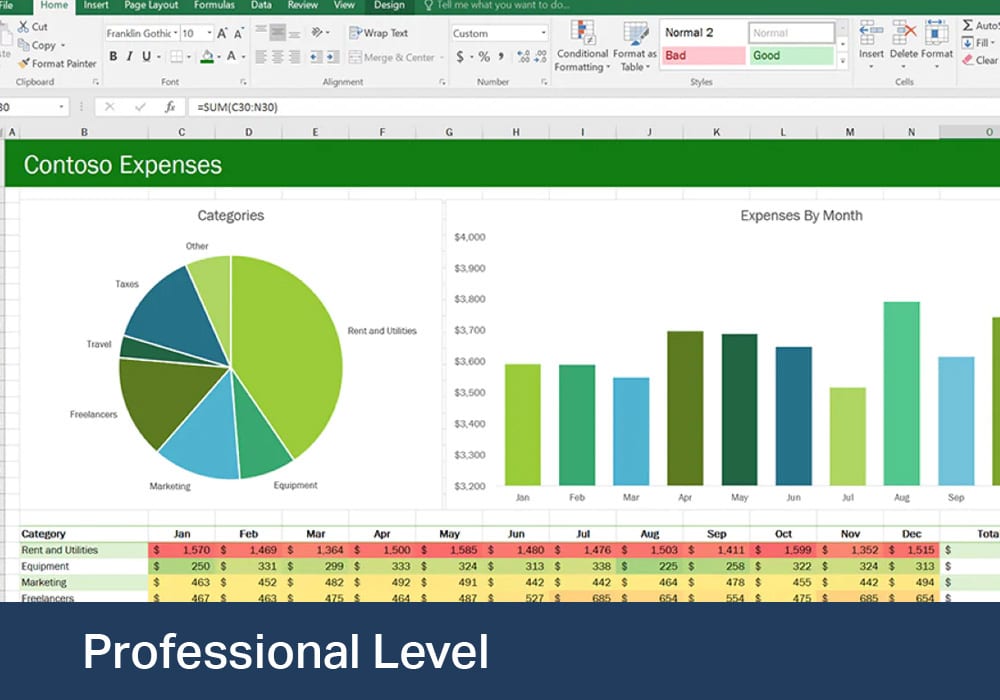1000x700 pixels.
Task: Cancel the formula bar entry
Action: tap(110, 107)
